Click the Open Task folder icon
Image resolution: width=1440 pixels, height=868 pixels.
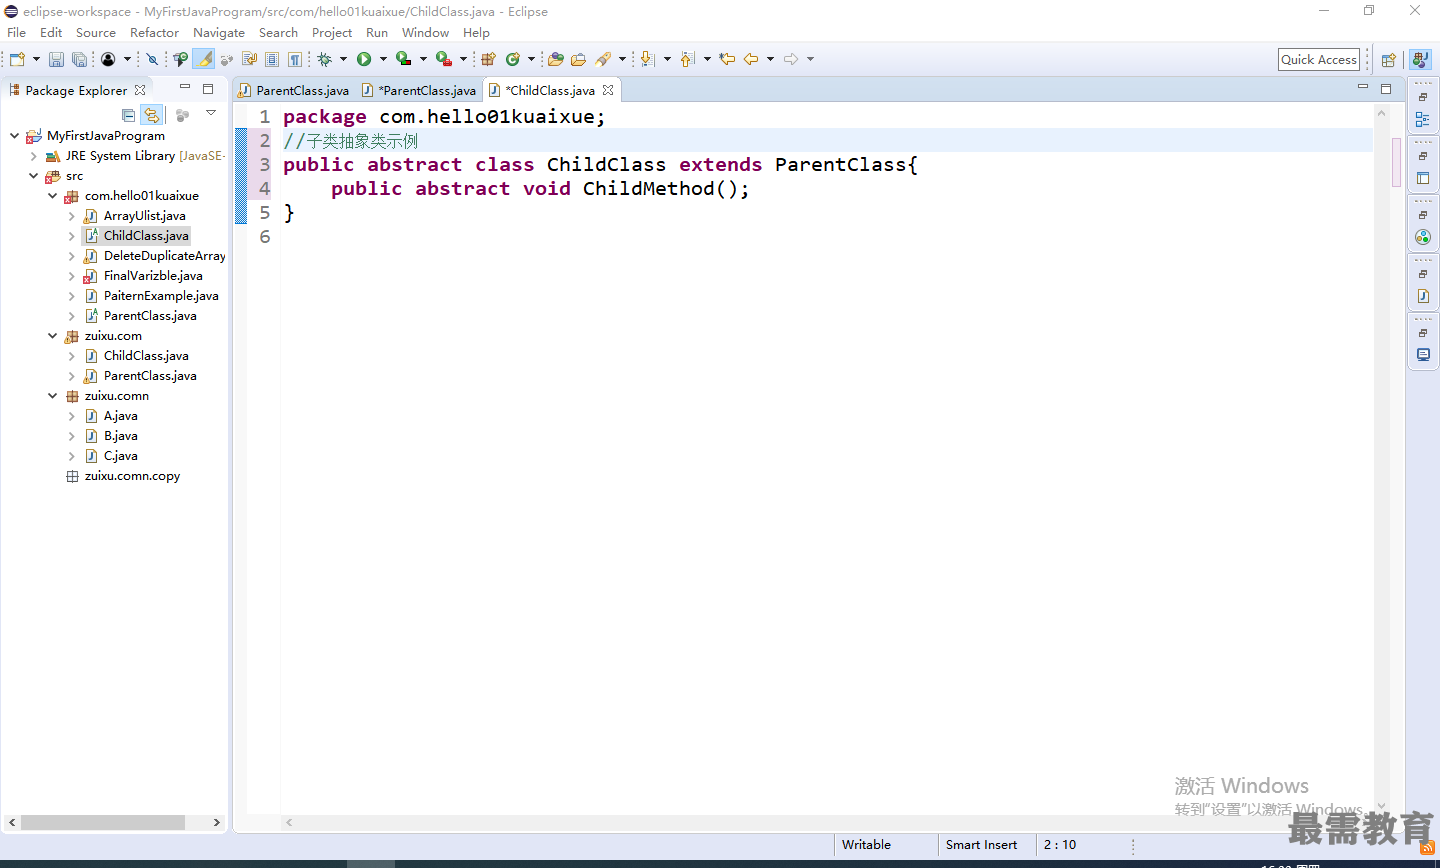coord(578,59)
